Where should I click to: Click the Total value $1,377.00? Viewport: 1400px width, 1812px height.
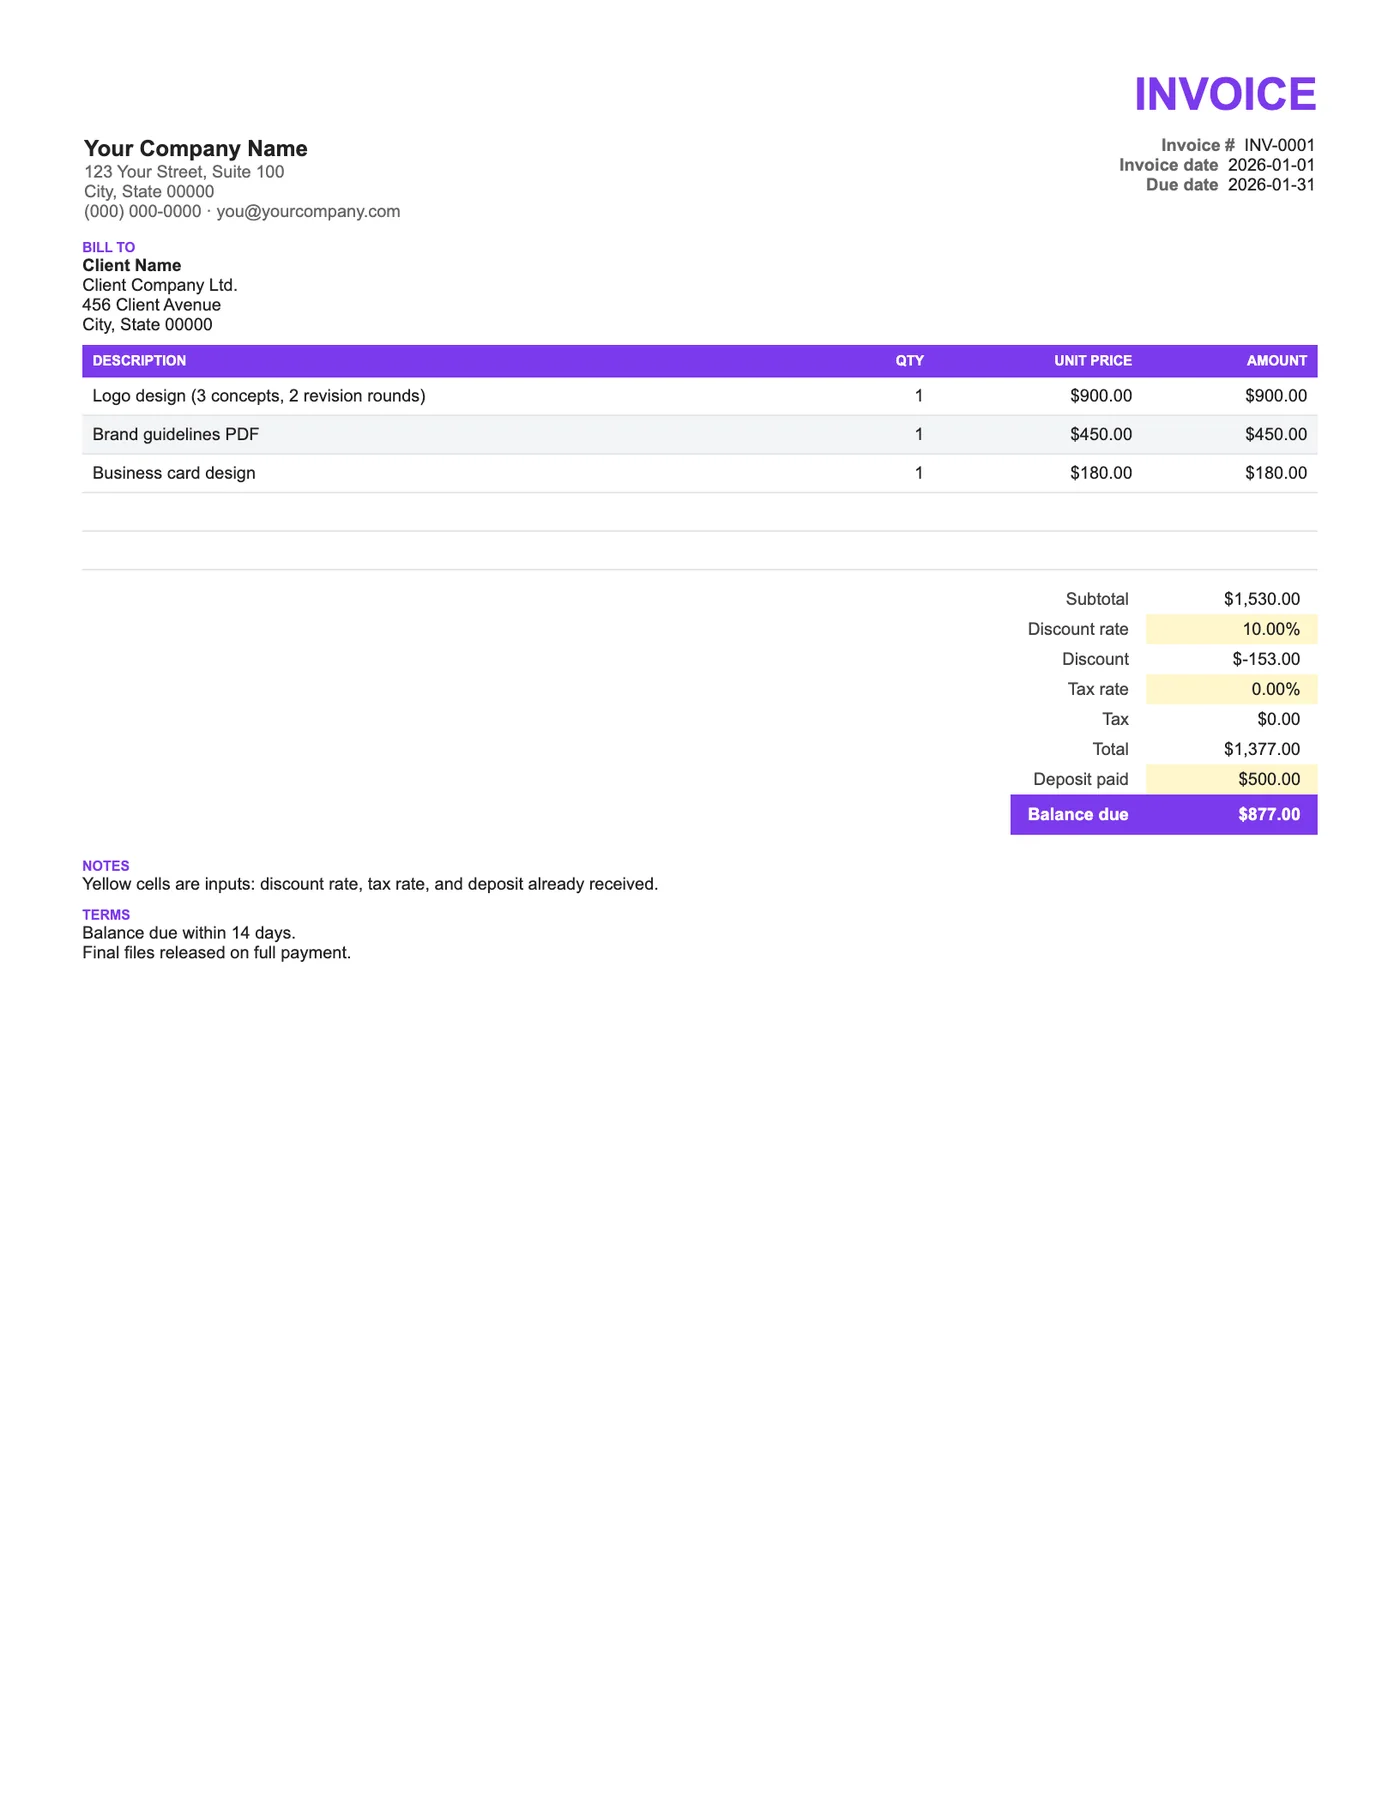(1262, 749)
